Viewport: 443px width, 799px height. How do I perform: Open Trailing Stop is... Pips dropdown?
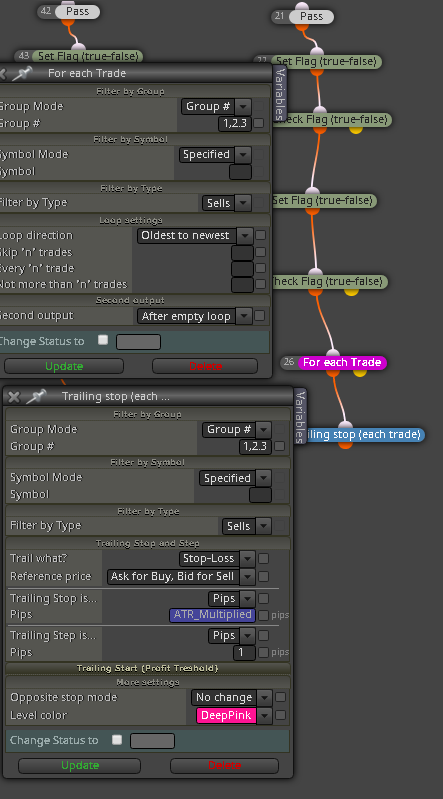(x=247, y=598)
